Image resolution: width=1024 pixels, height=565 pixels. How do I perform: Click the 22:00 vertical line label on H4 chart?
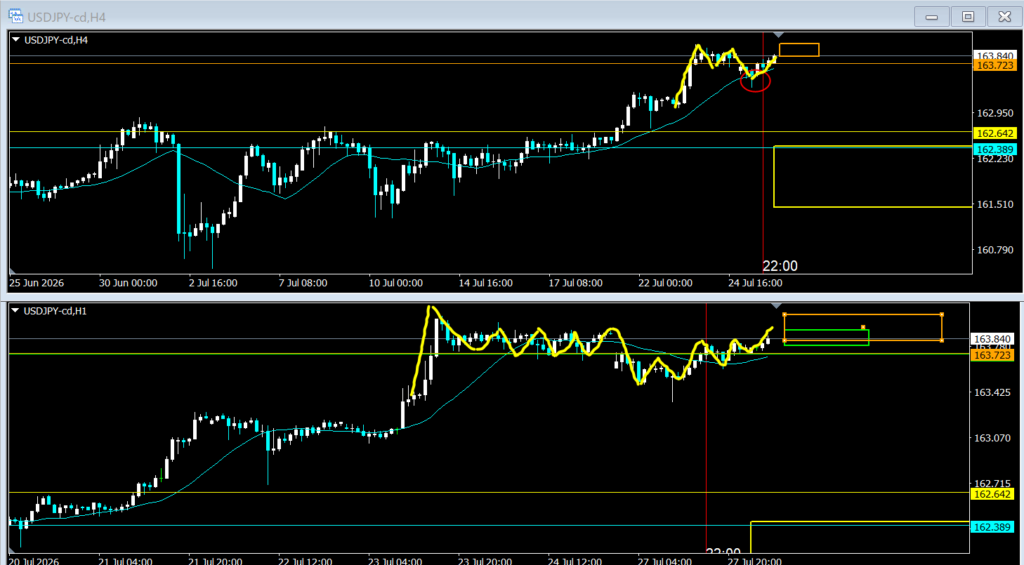pos(780,266)
